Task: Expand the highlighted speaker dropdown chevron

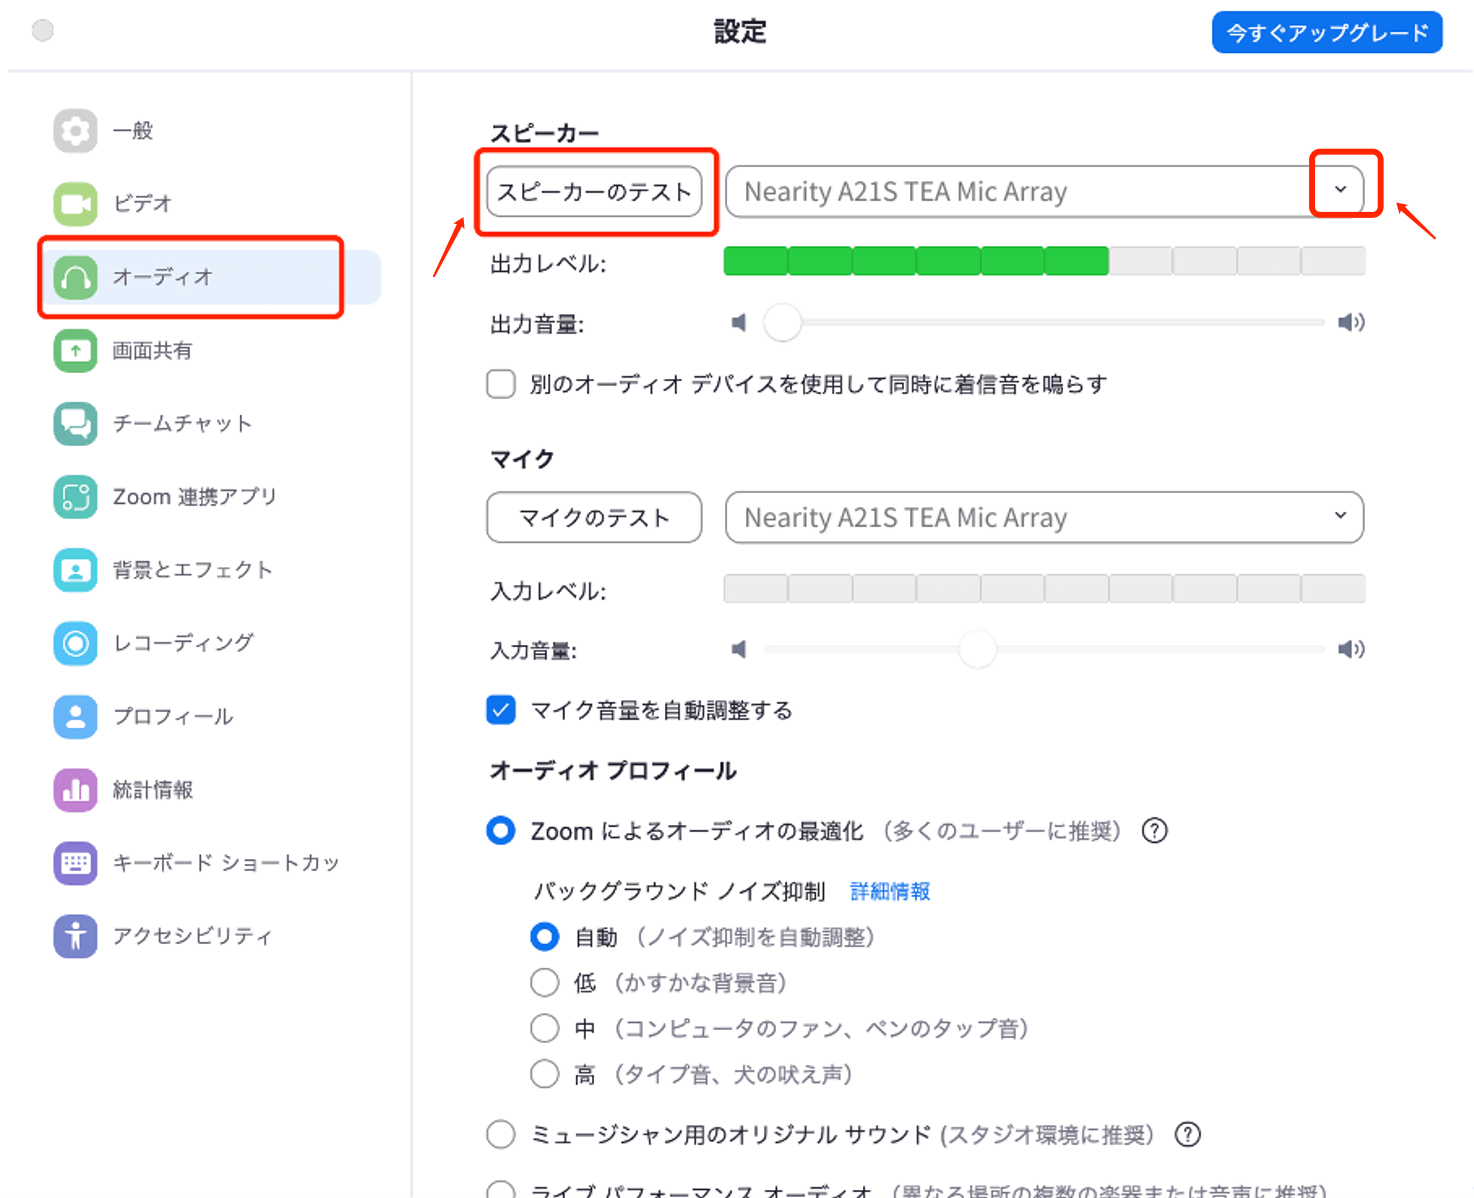Action: [1344, 188]
